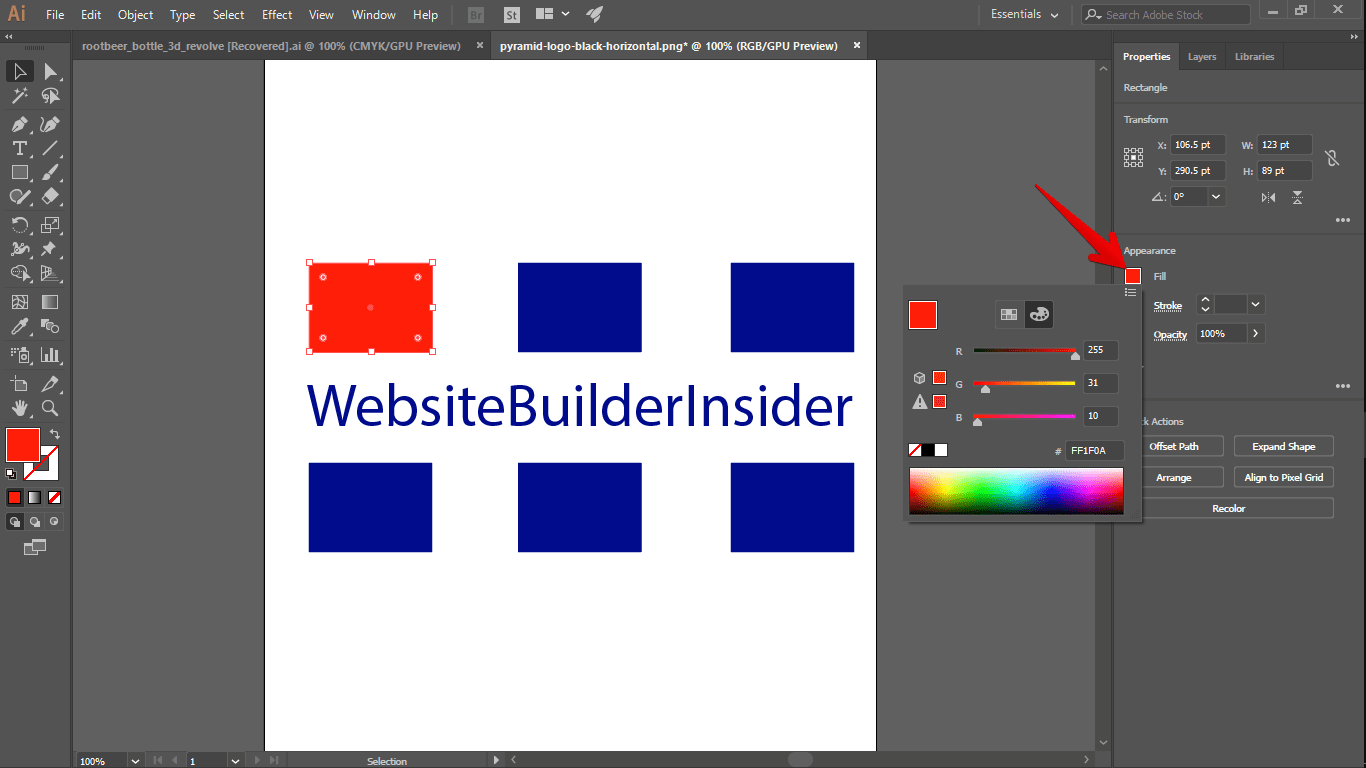Pick the Eyedropper tool
The image size is (1366, 768).
19,326
